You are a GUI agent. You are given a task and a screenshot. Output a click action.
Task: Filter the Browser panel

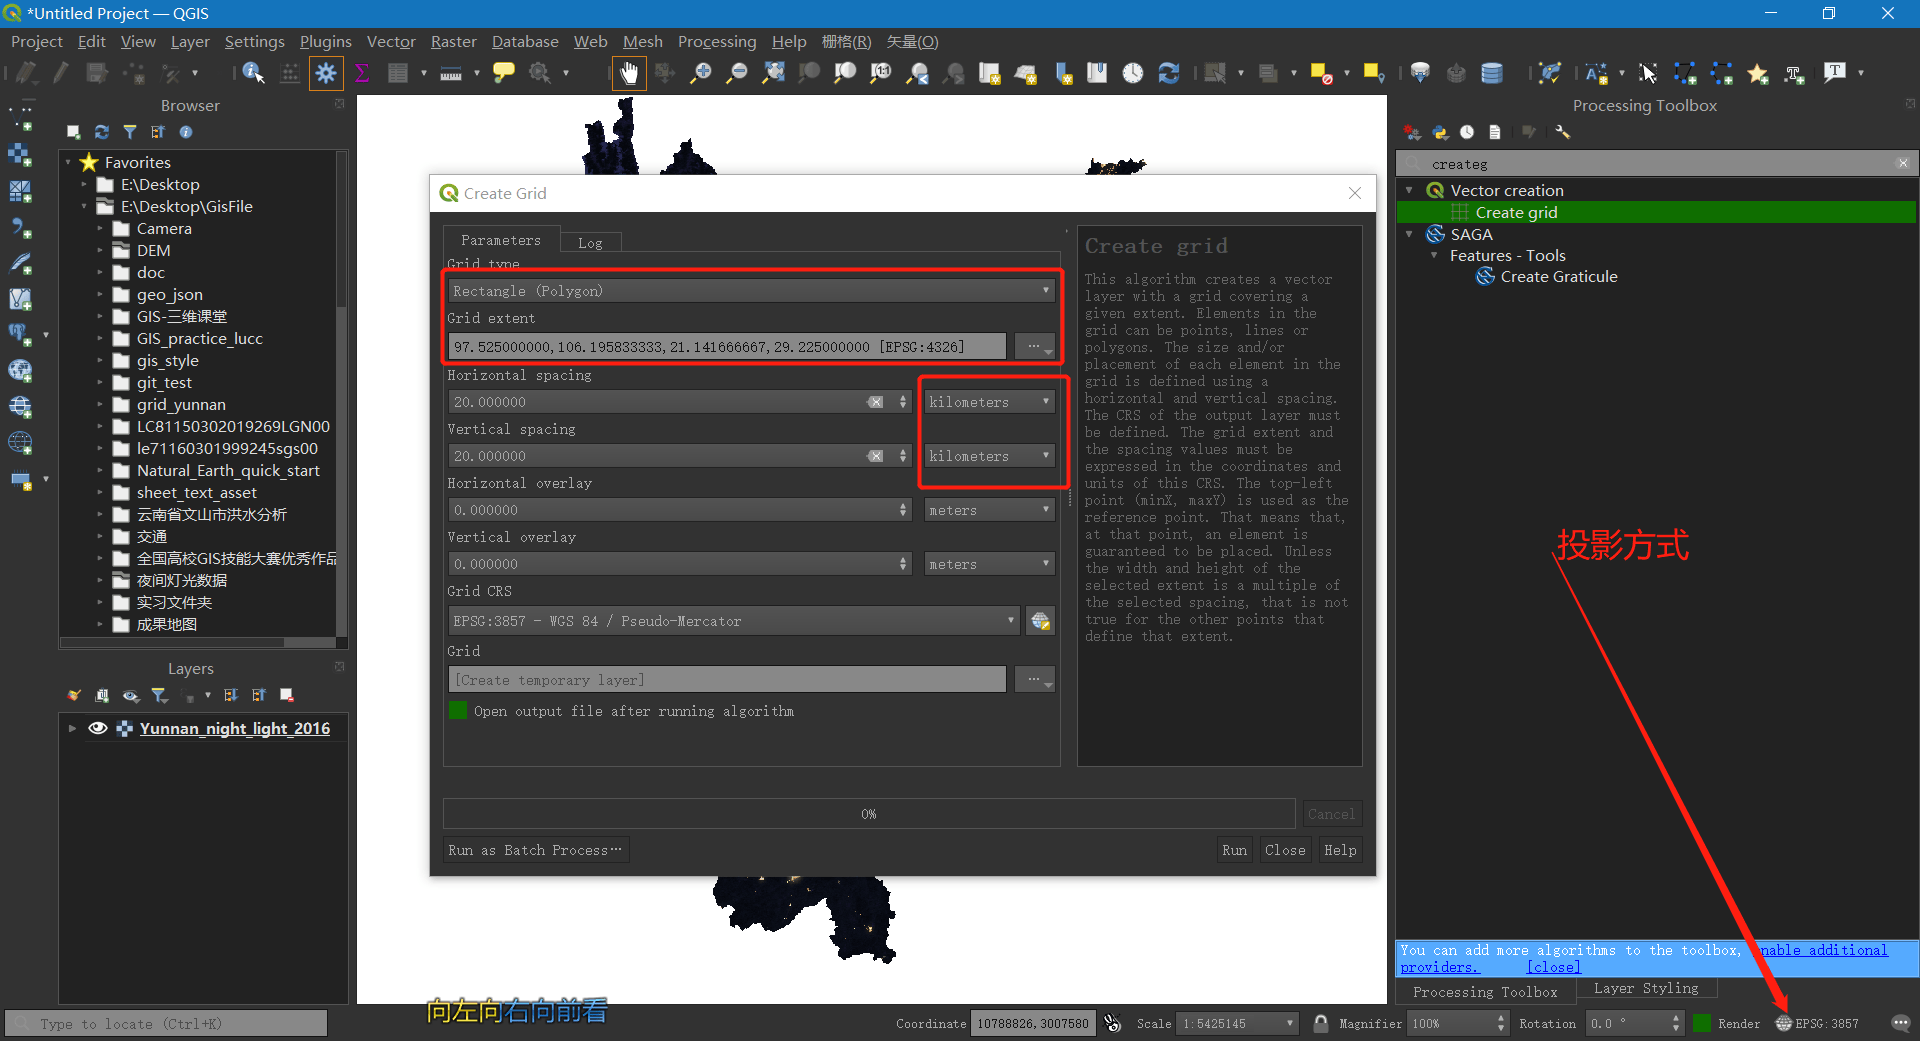click(x=129, y=132)
